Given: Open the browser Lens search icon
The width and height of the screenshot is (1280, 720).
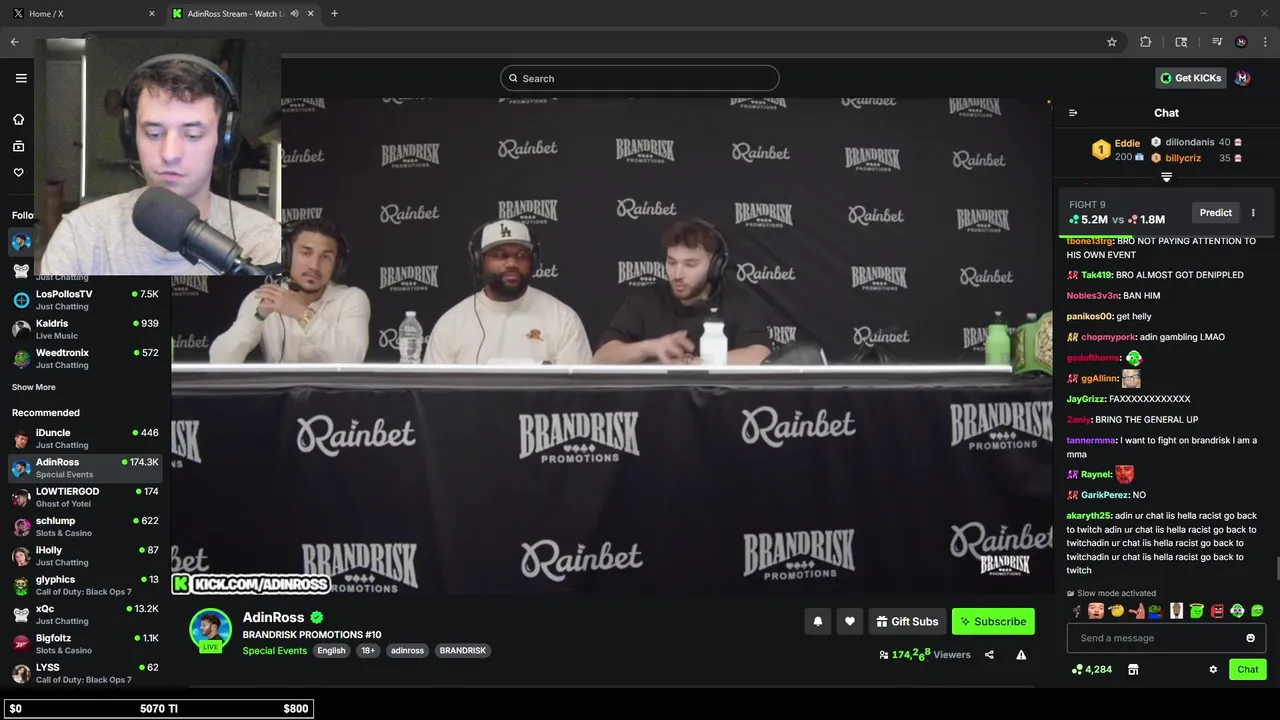Looking at the screenshot, I should tap(1181, 42).
